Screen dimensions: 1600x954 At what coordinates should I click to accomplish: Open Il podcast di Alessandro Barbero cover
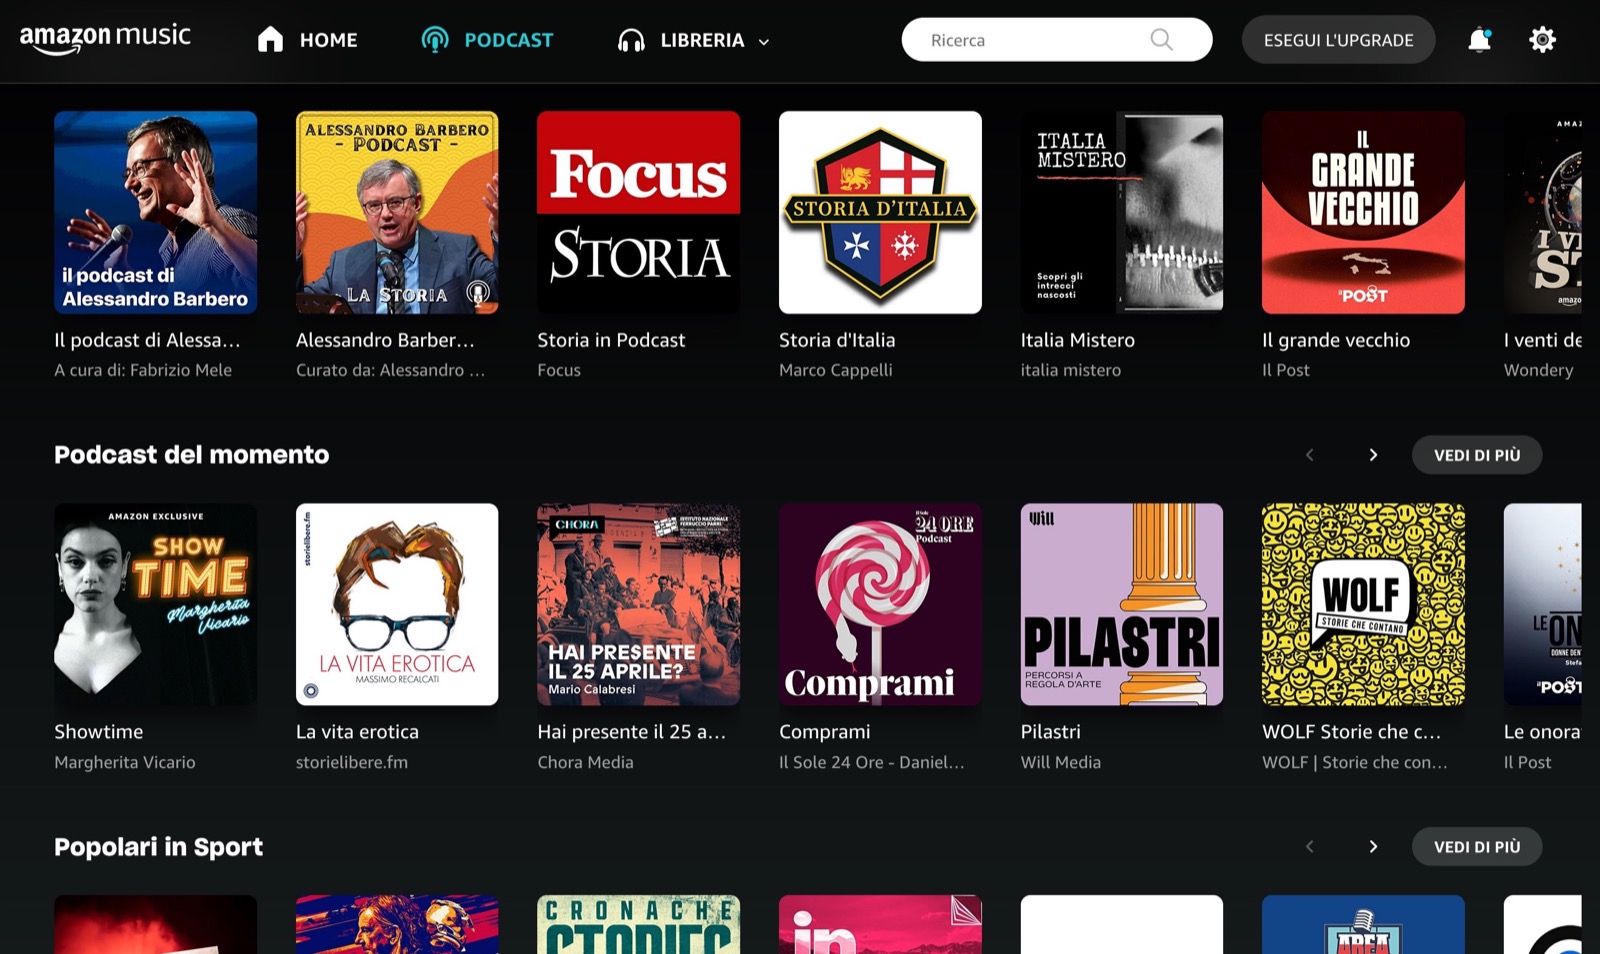tap(155, 212)
